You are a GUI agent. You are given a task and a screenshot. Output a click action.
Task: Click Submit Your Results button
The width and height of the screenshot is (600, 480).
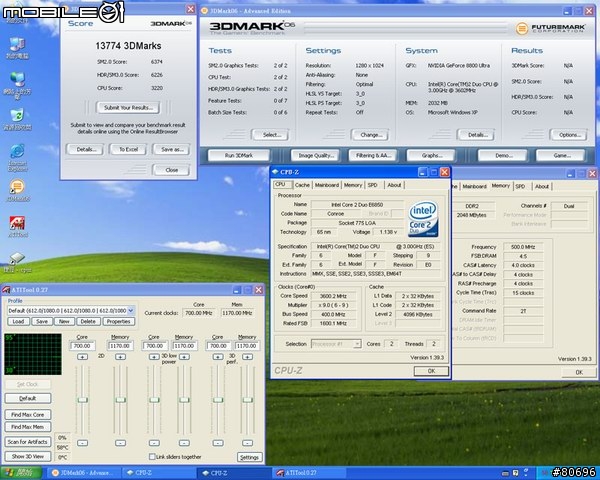pos(128,108)
